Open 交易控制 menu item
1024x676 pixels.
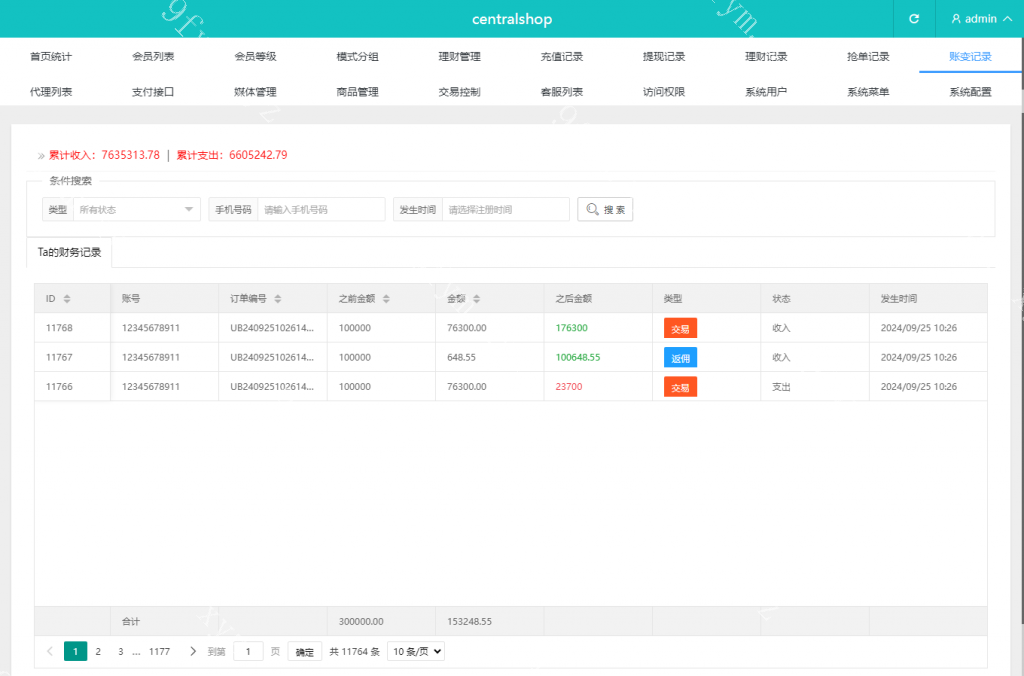click(460, 91)
